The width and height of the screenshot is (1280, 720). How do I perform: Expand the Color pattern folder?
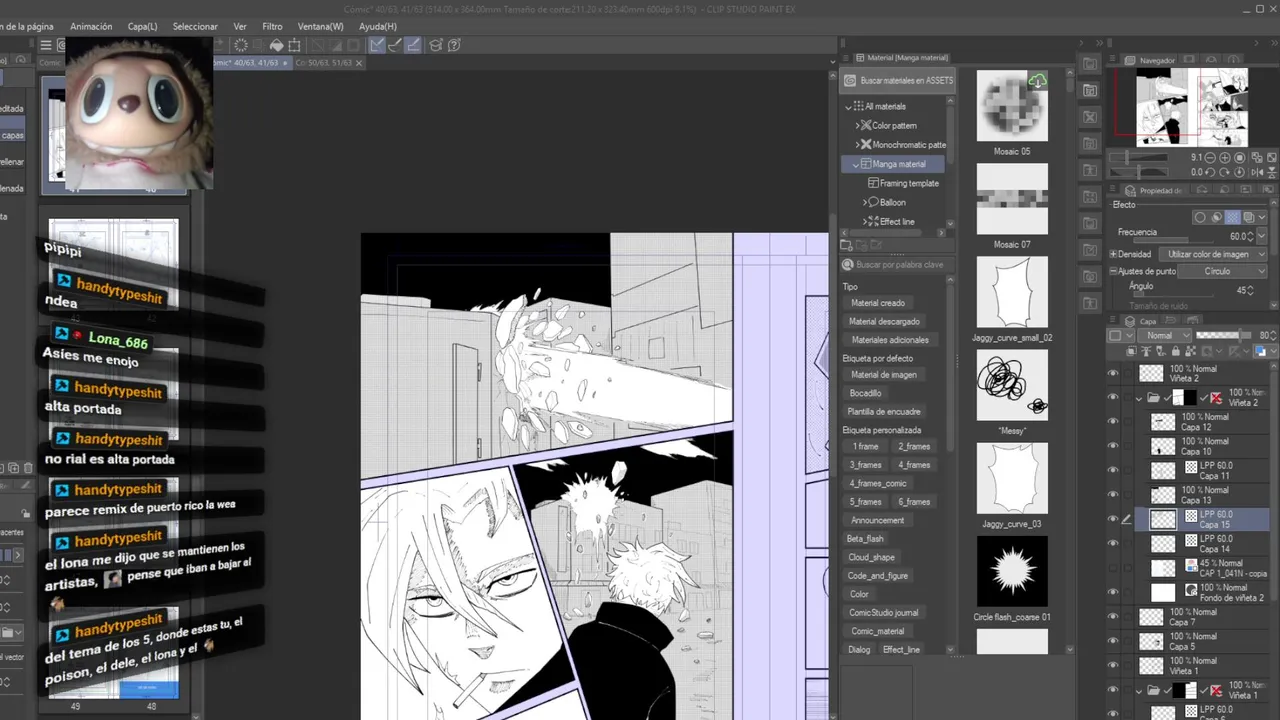click(x=858, y=125)
